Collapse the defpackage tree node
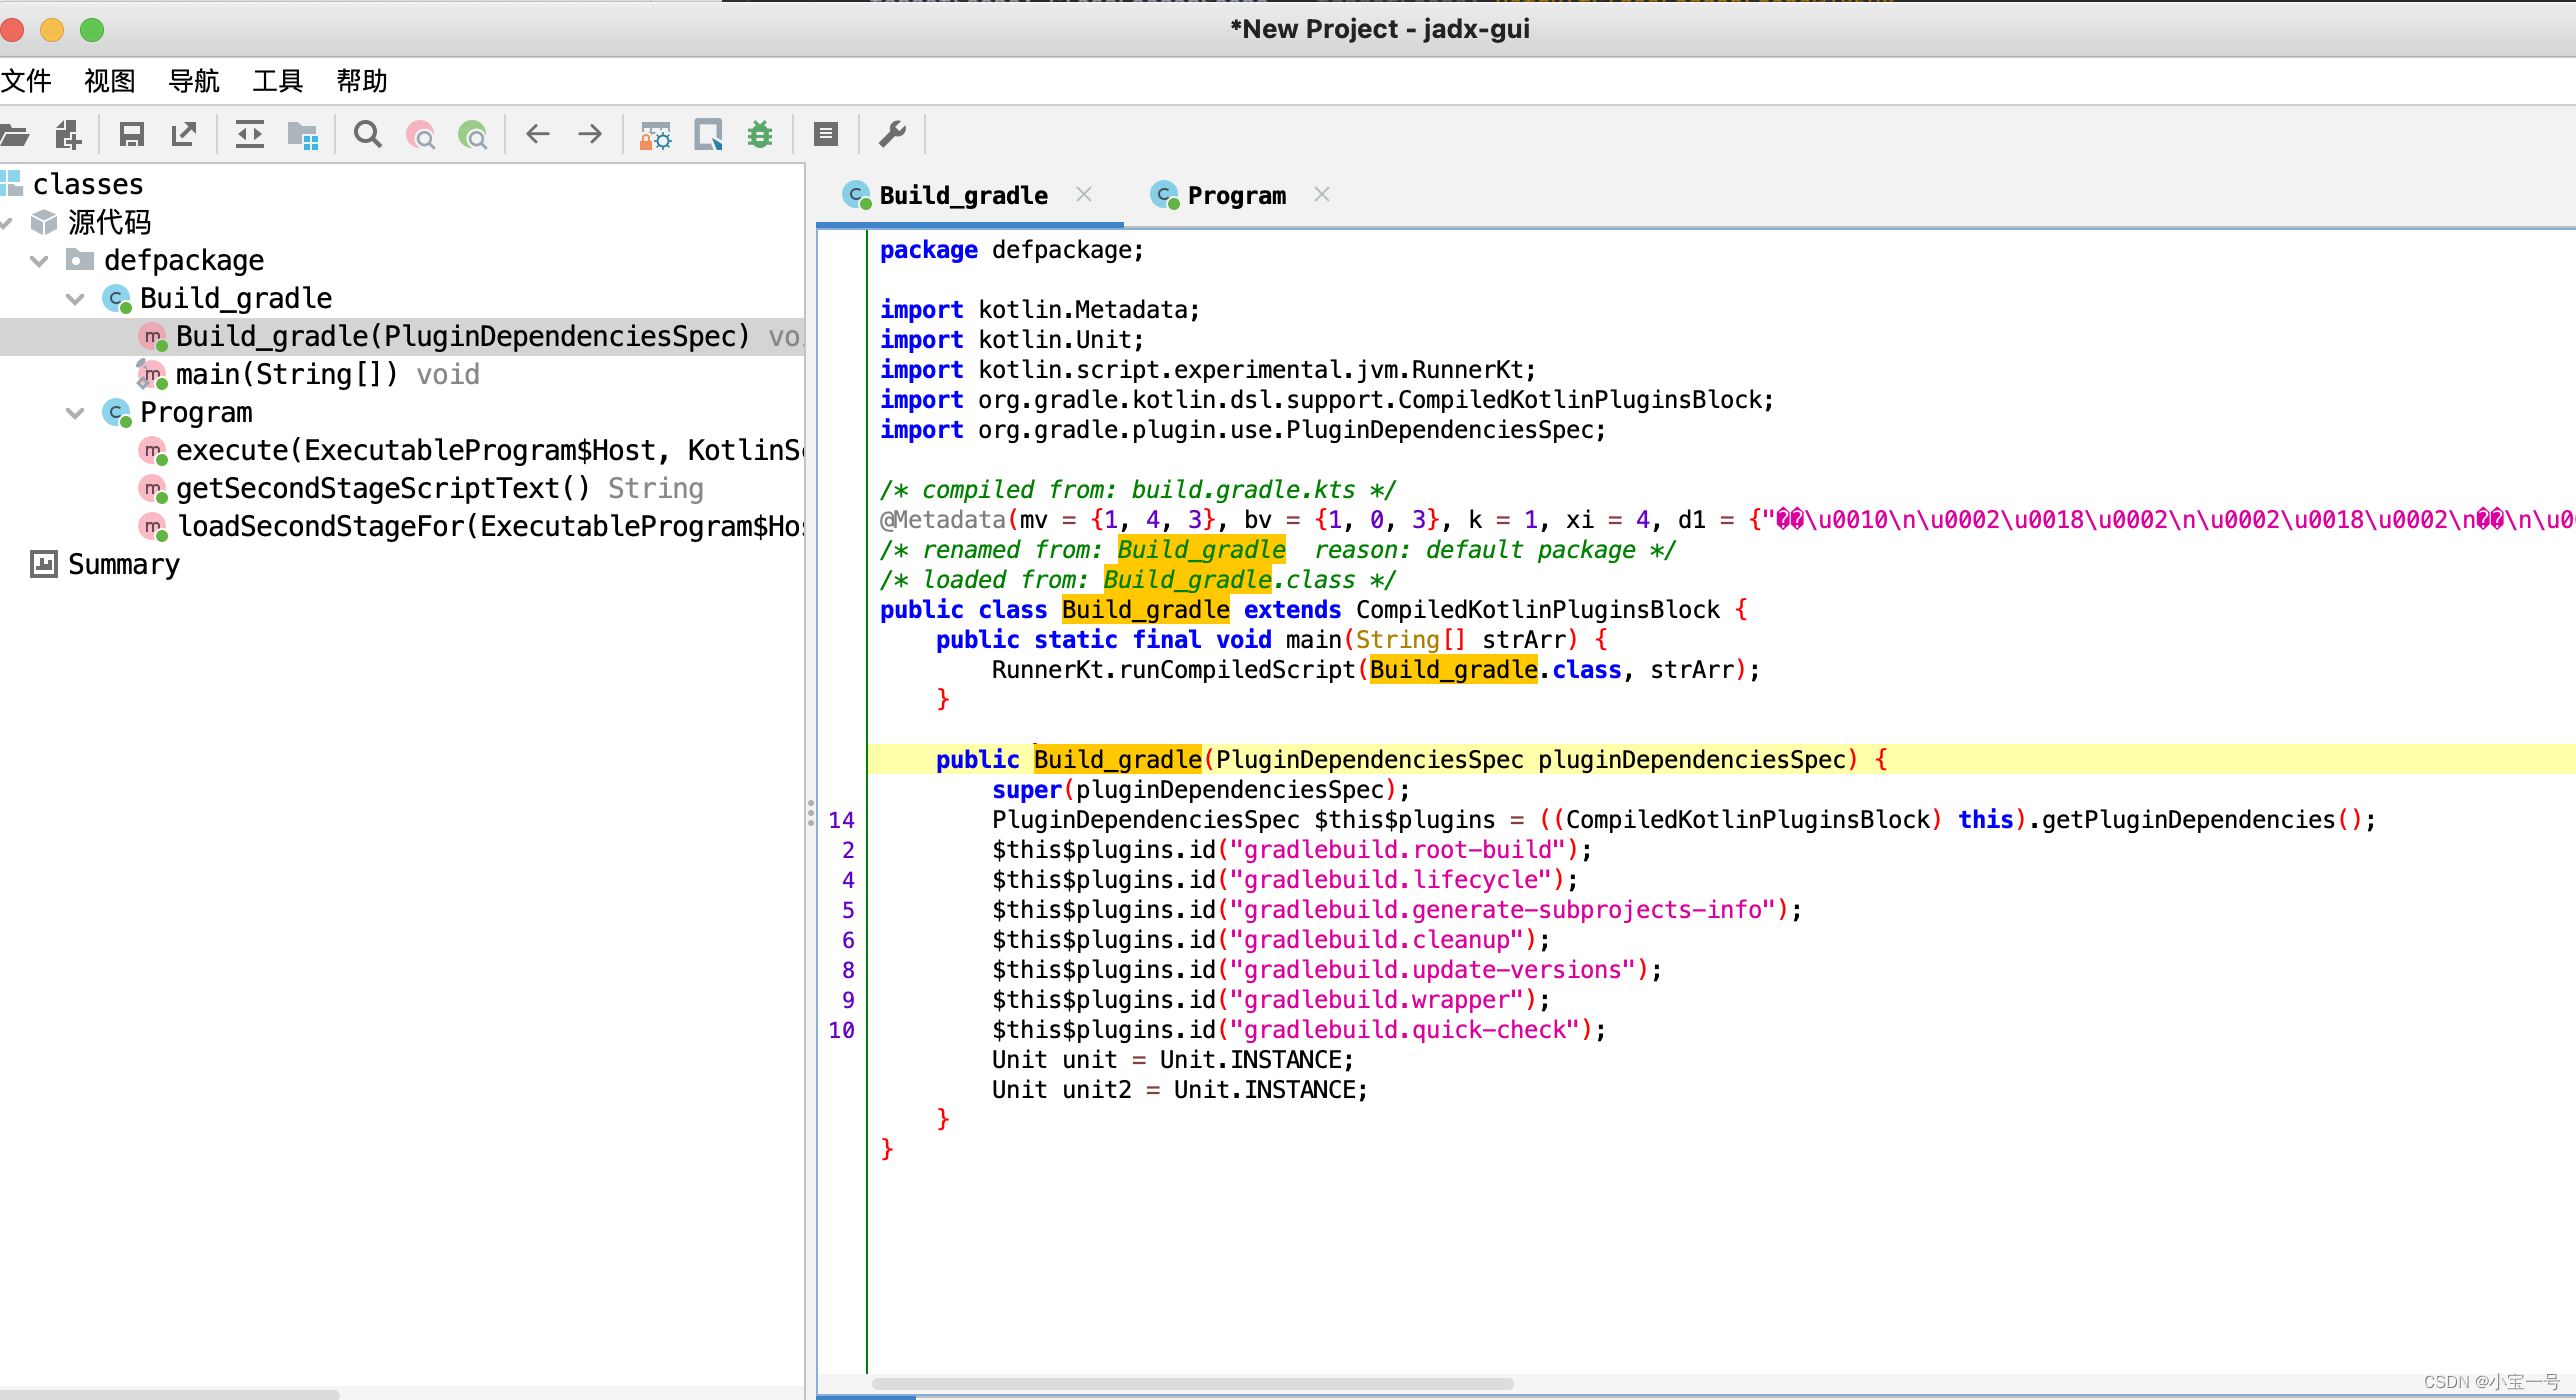 [x=39, y=261]
